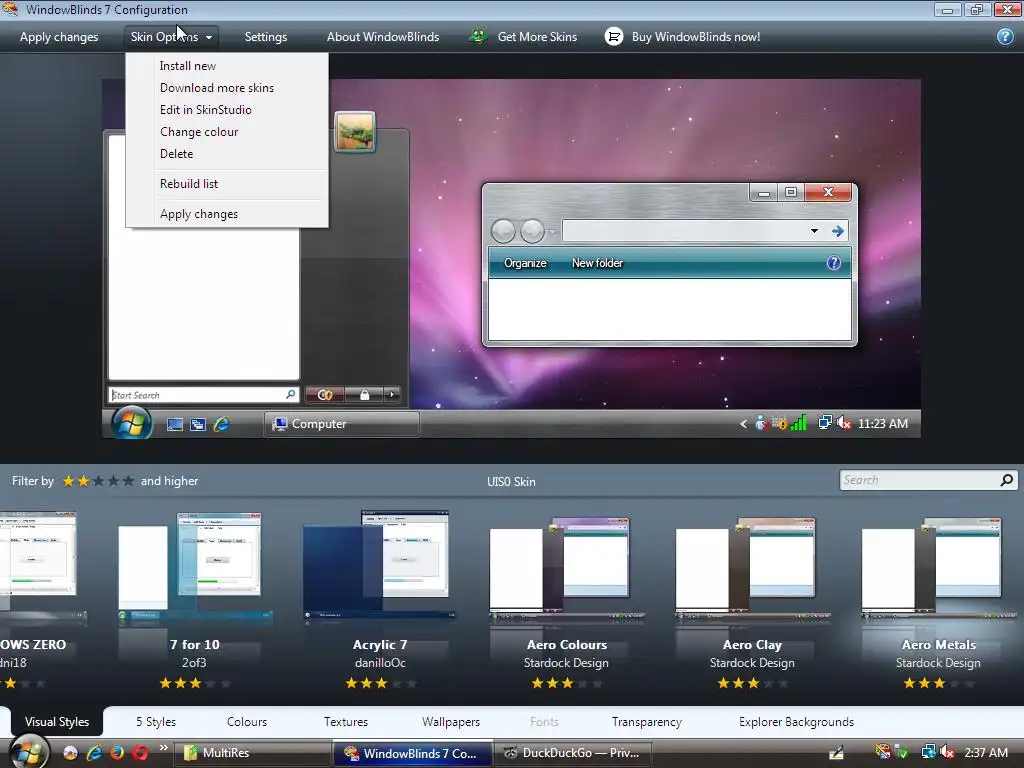This screenshot has width=1024, height=768.
Task: Expand the quick launch overflow chevron
Action: point(163,748)
